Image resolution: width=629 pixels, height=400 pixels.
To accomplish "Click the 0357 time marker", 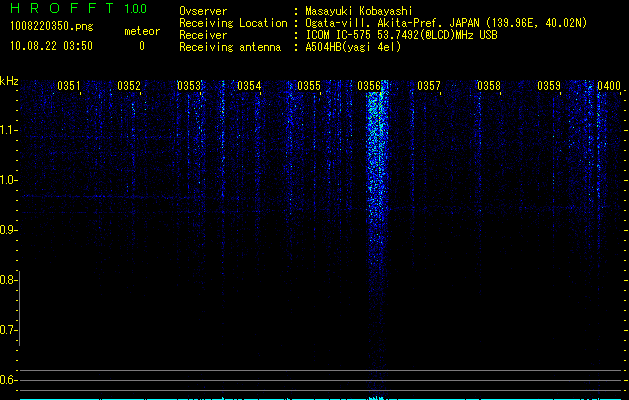I will click(429, 86).
